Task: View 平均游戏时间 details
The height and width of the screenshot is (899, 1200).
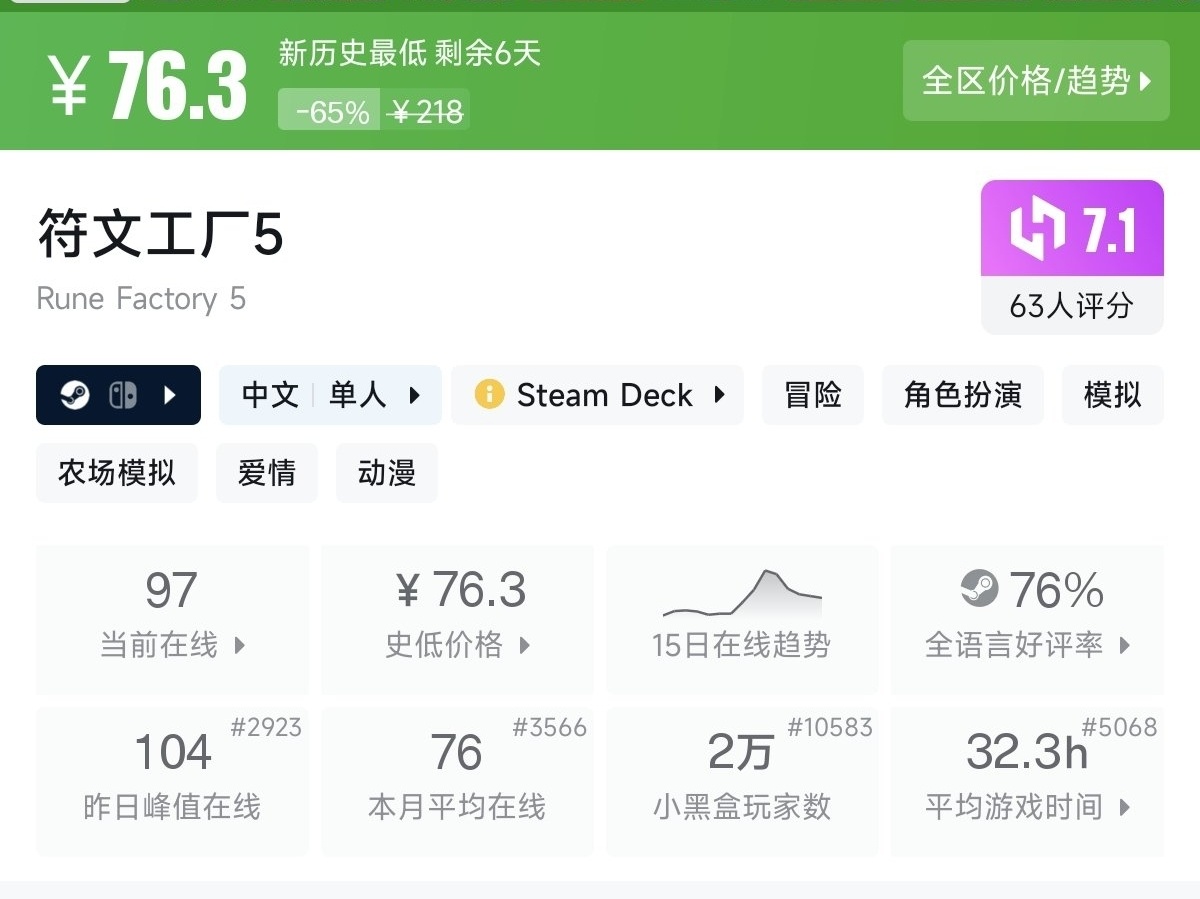Action: (1027, 781)
